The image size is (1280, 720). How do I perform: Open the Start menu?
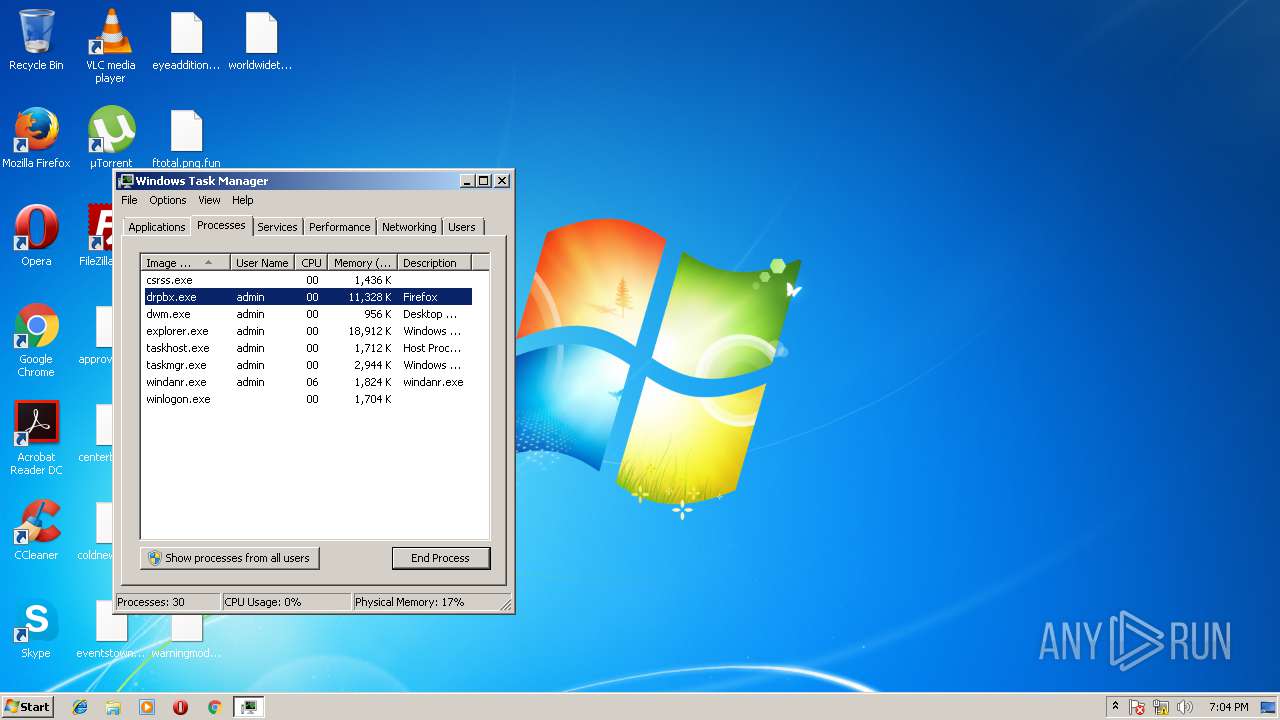(x=27, y=707)
